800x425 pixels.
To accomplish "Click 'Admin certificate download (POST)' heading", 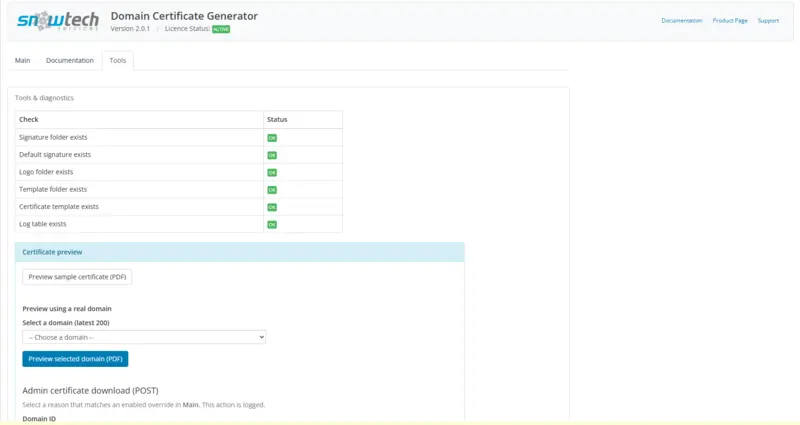I will (x=90, y=390).
